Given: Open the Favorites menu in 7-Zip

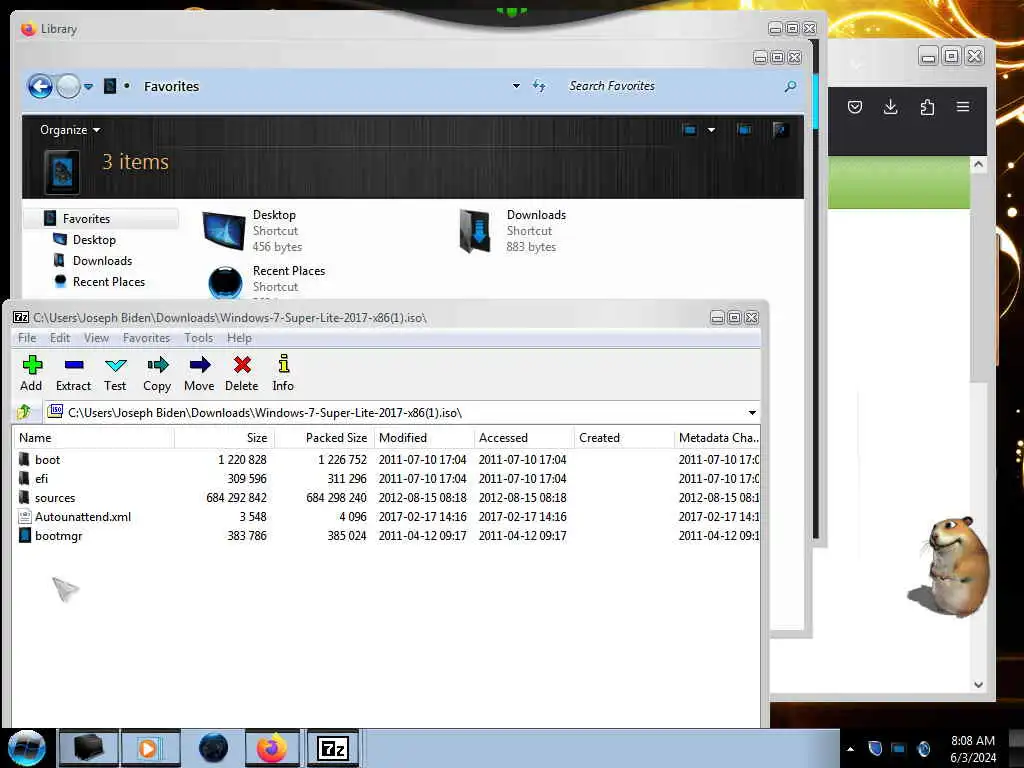Looking at the screenshot, I should click(x=146, y=338).
